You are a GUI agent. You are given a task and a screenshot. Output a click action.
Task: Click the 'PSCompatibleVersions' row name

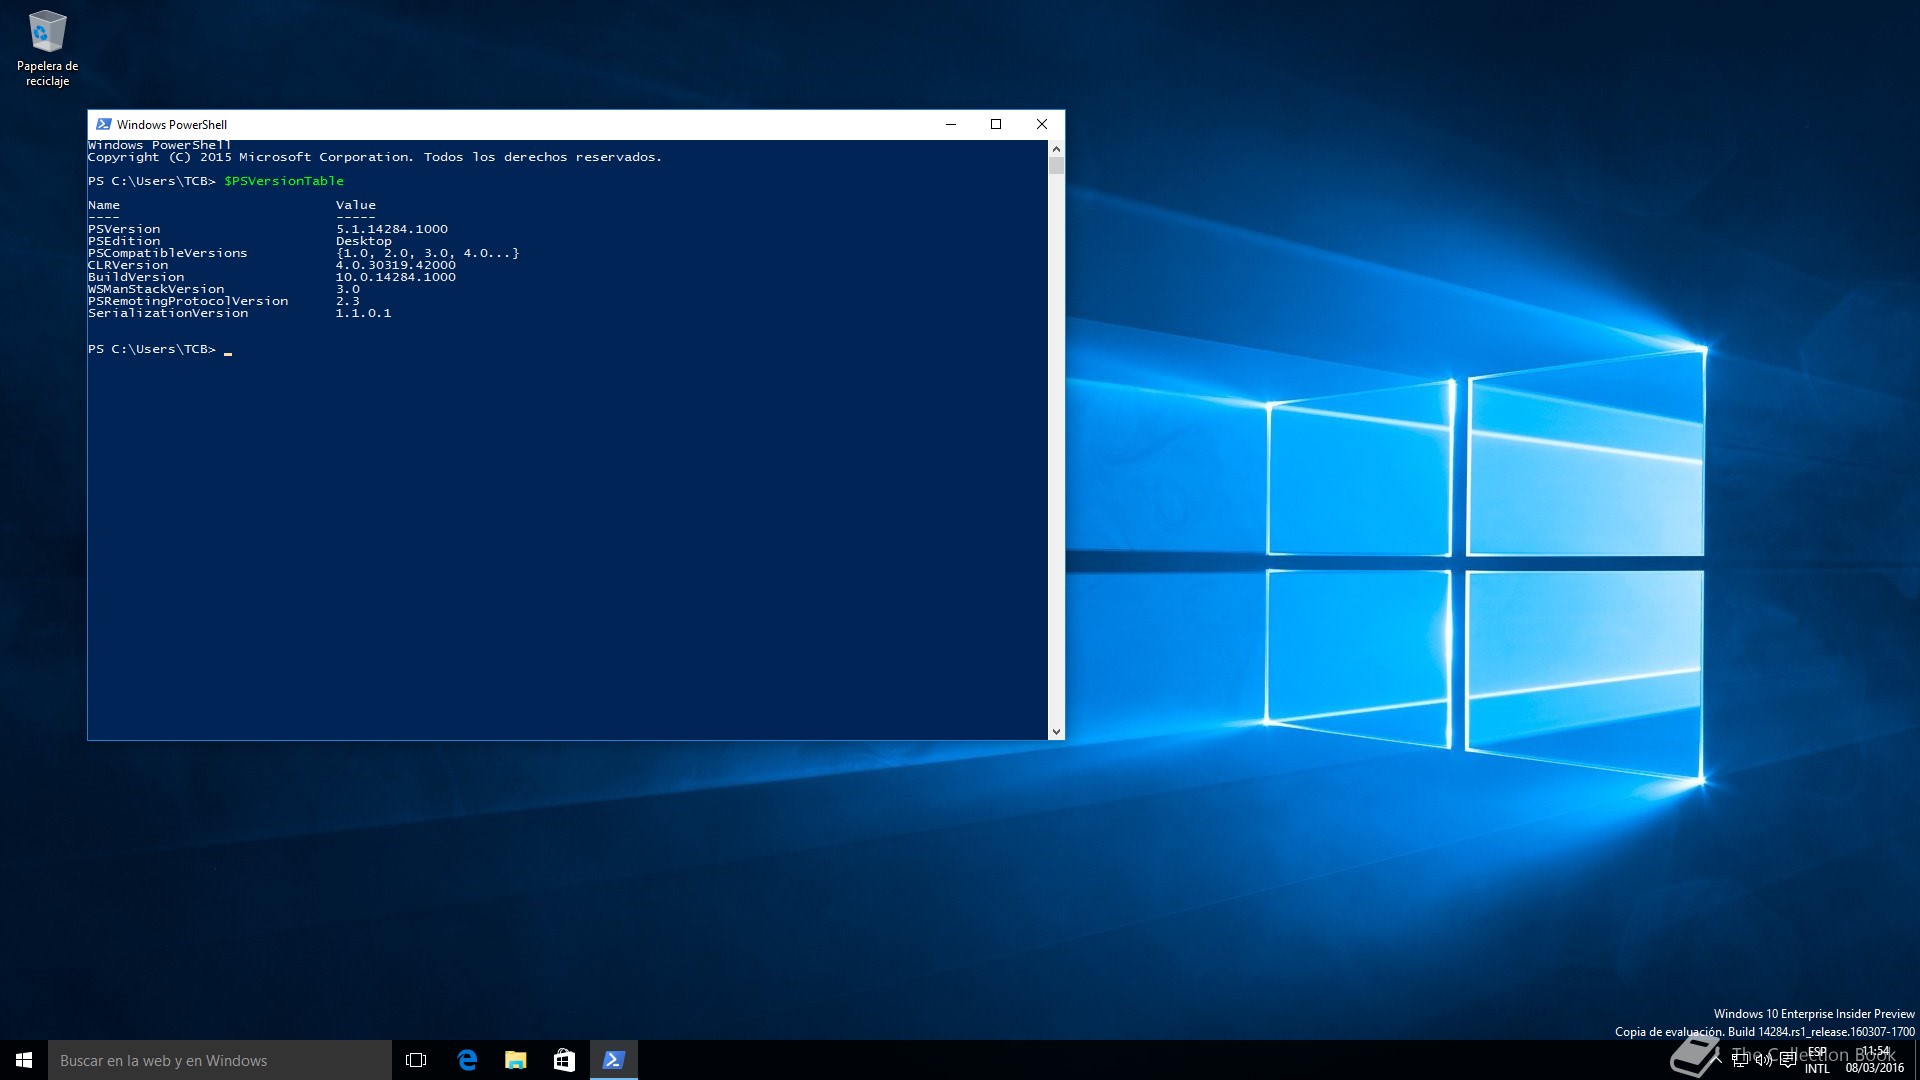click(168, 253)
